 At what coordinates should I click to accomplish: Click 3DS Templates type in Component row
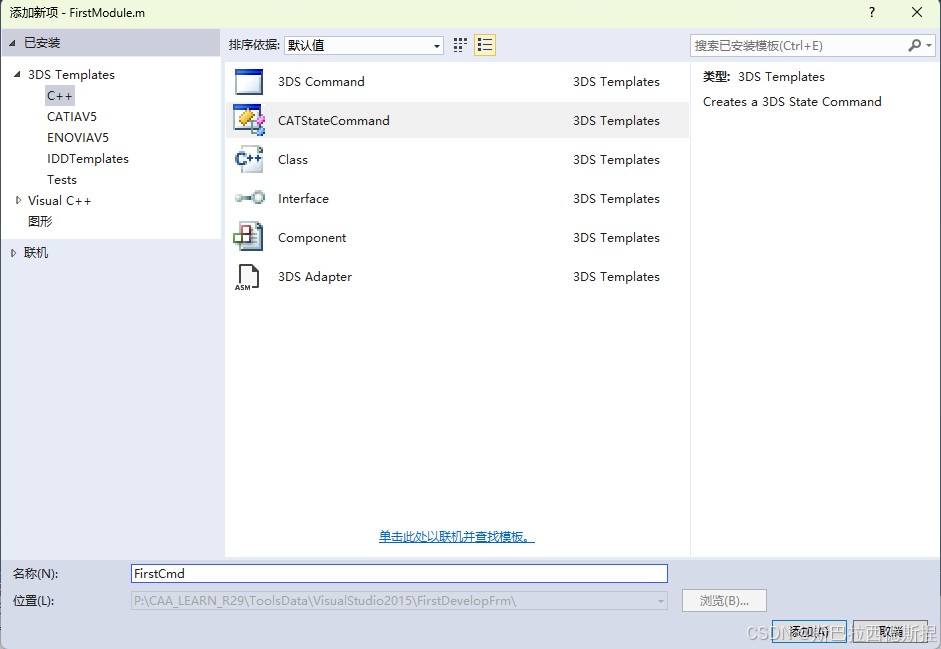[616, 238]
